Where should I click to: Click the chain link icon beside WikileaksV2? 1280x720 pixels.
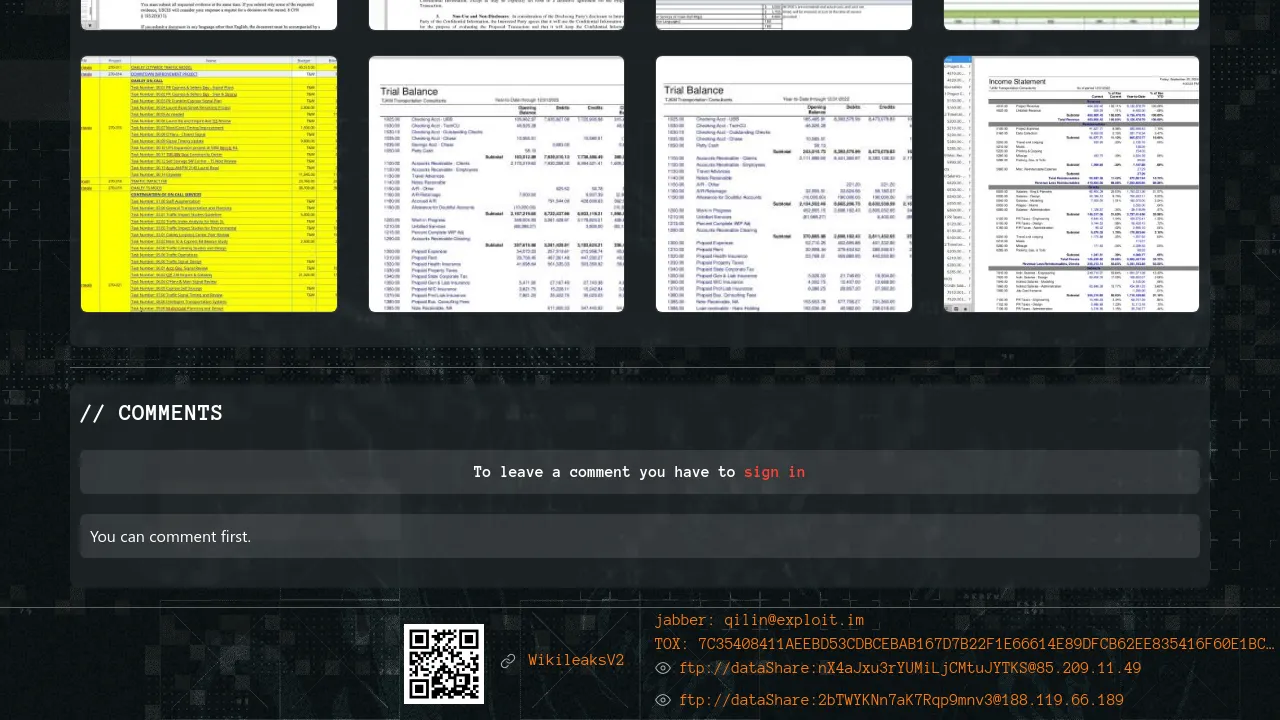508,661
